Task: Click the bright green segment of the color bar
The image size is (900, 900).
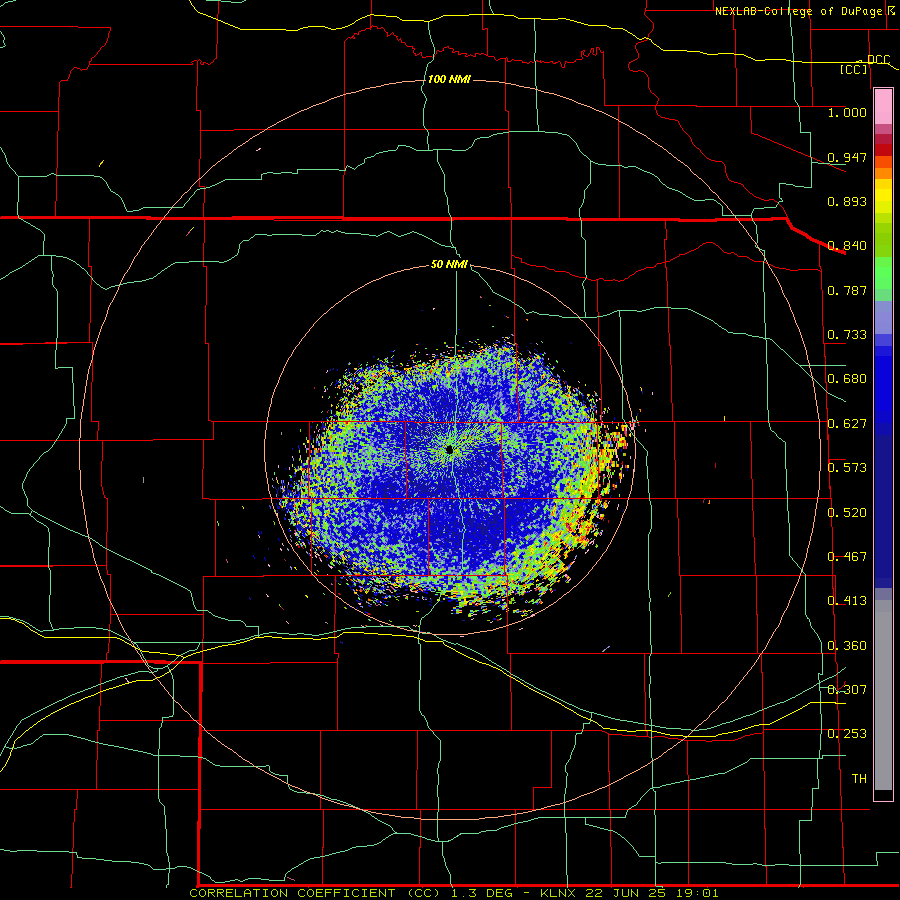Action: pyautogui.click(x=883, y=273)
